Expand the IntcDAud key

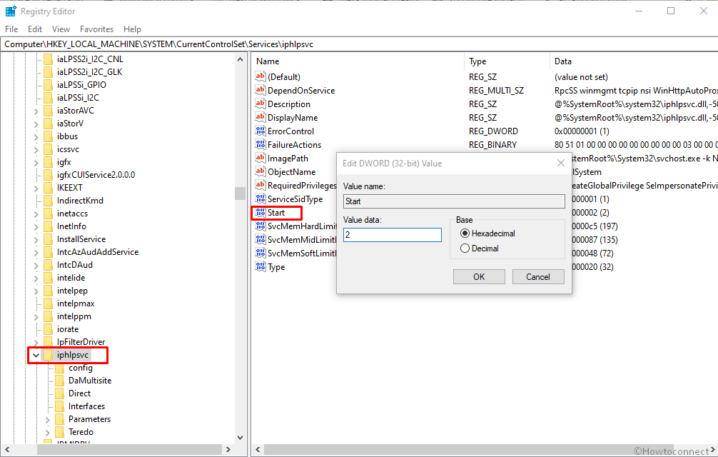(36, 265)
